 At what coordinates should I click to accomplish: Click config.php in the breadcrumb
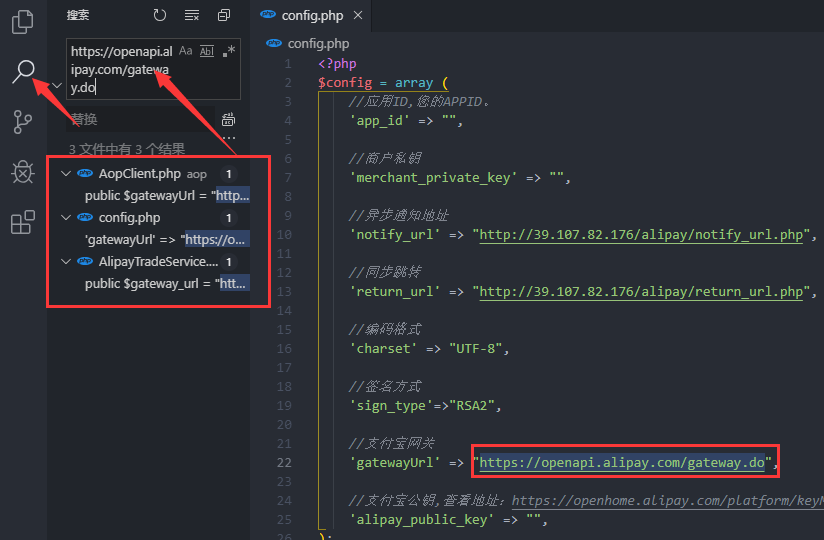318,44
